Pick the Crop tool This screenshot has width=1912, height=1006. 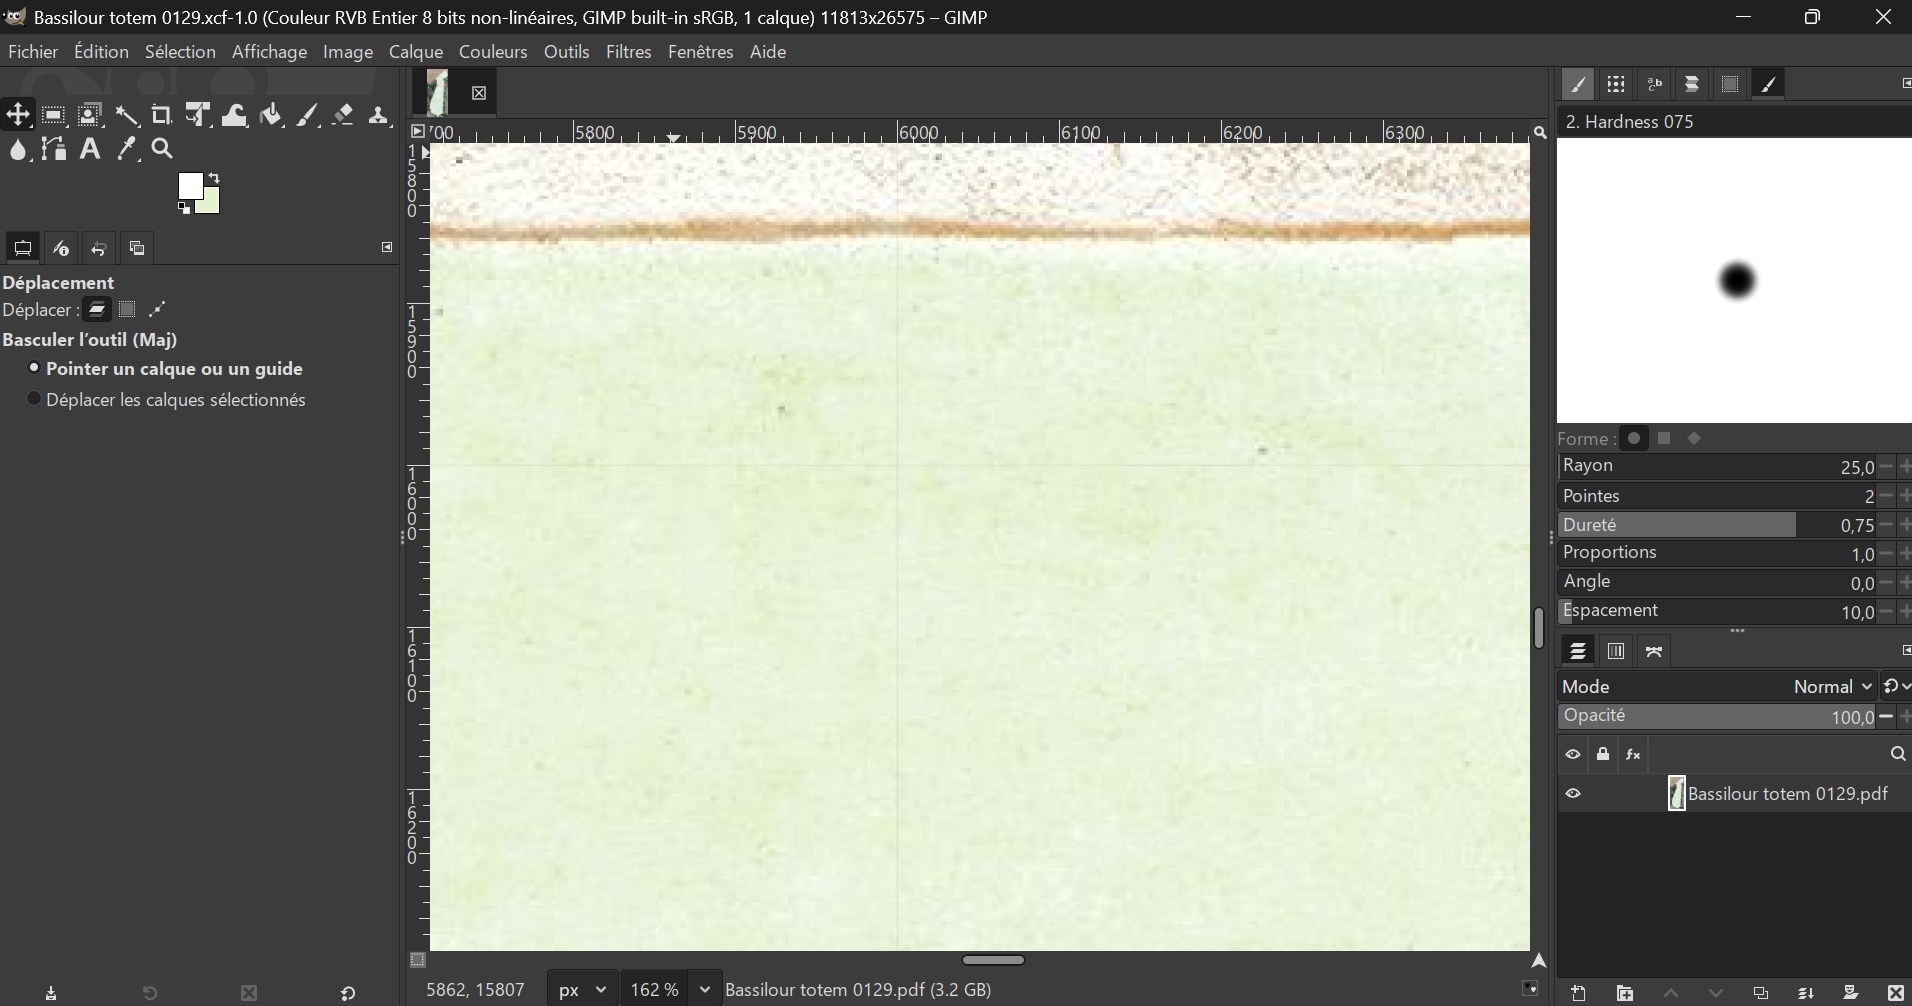[161, 115]
